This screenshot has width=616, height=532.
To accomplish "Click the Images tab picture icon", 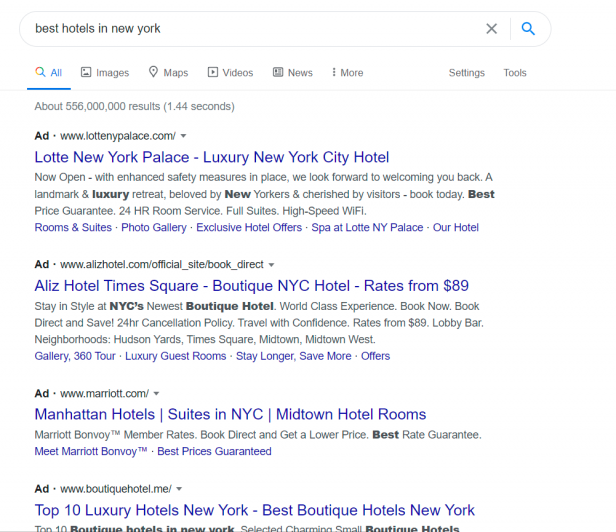I will coord(86,72).
